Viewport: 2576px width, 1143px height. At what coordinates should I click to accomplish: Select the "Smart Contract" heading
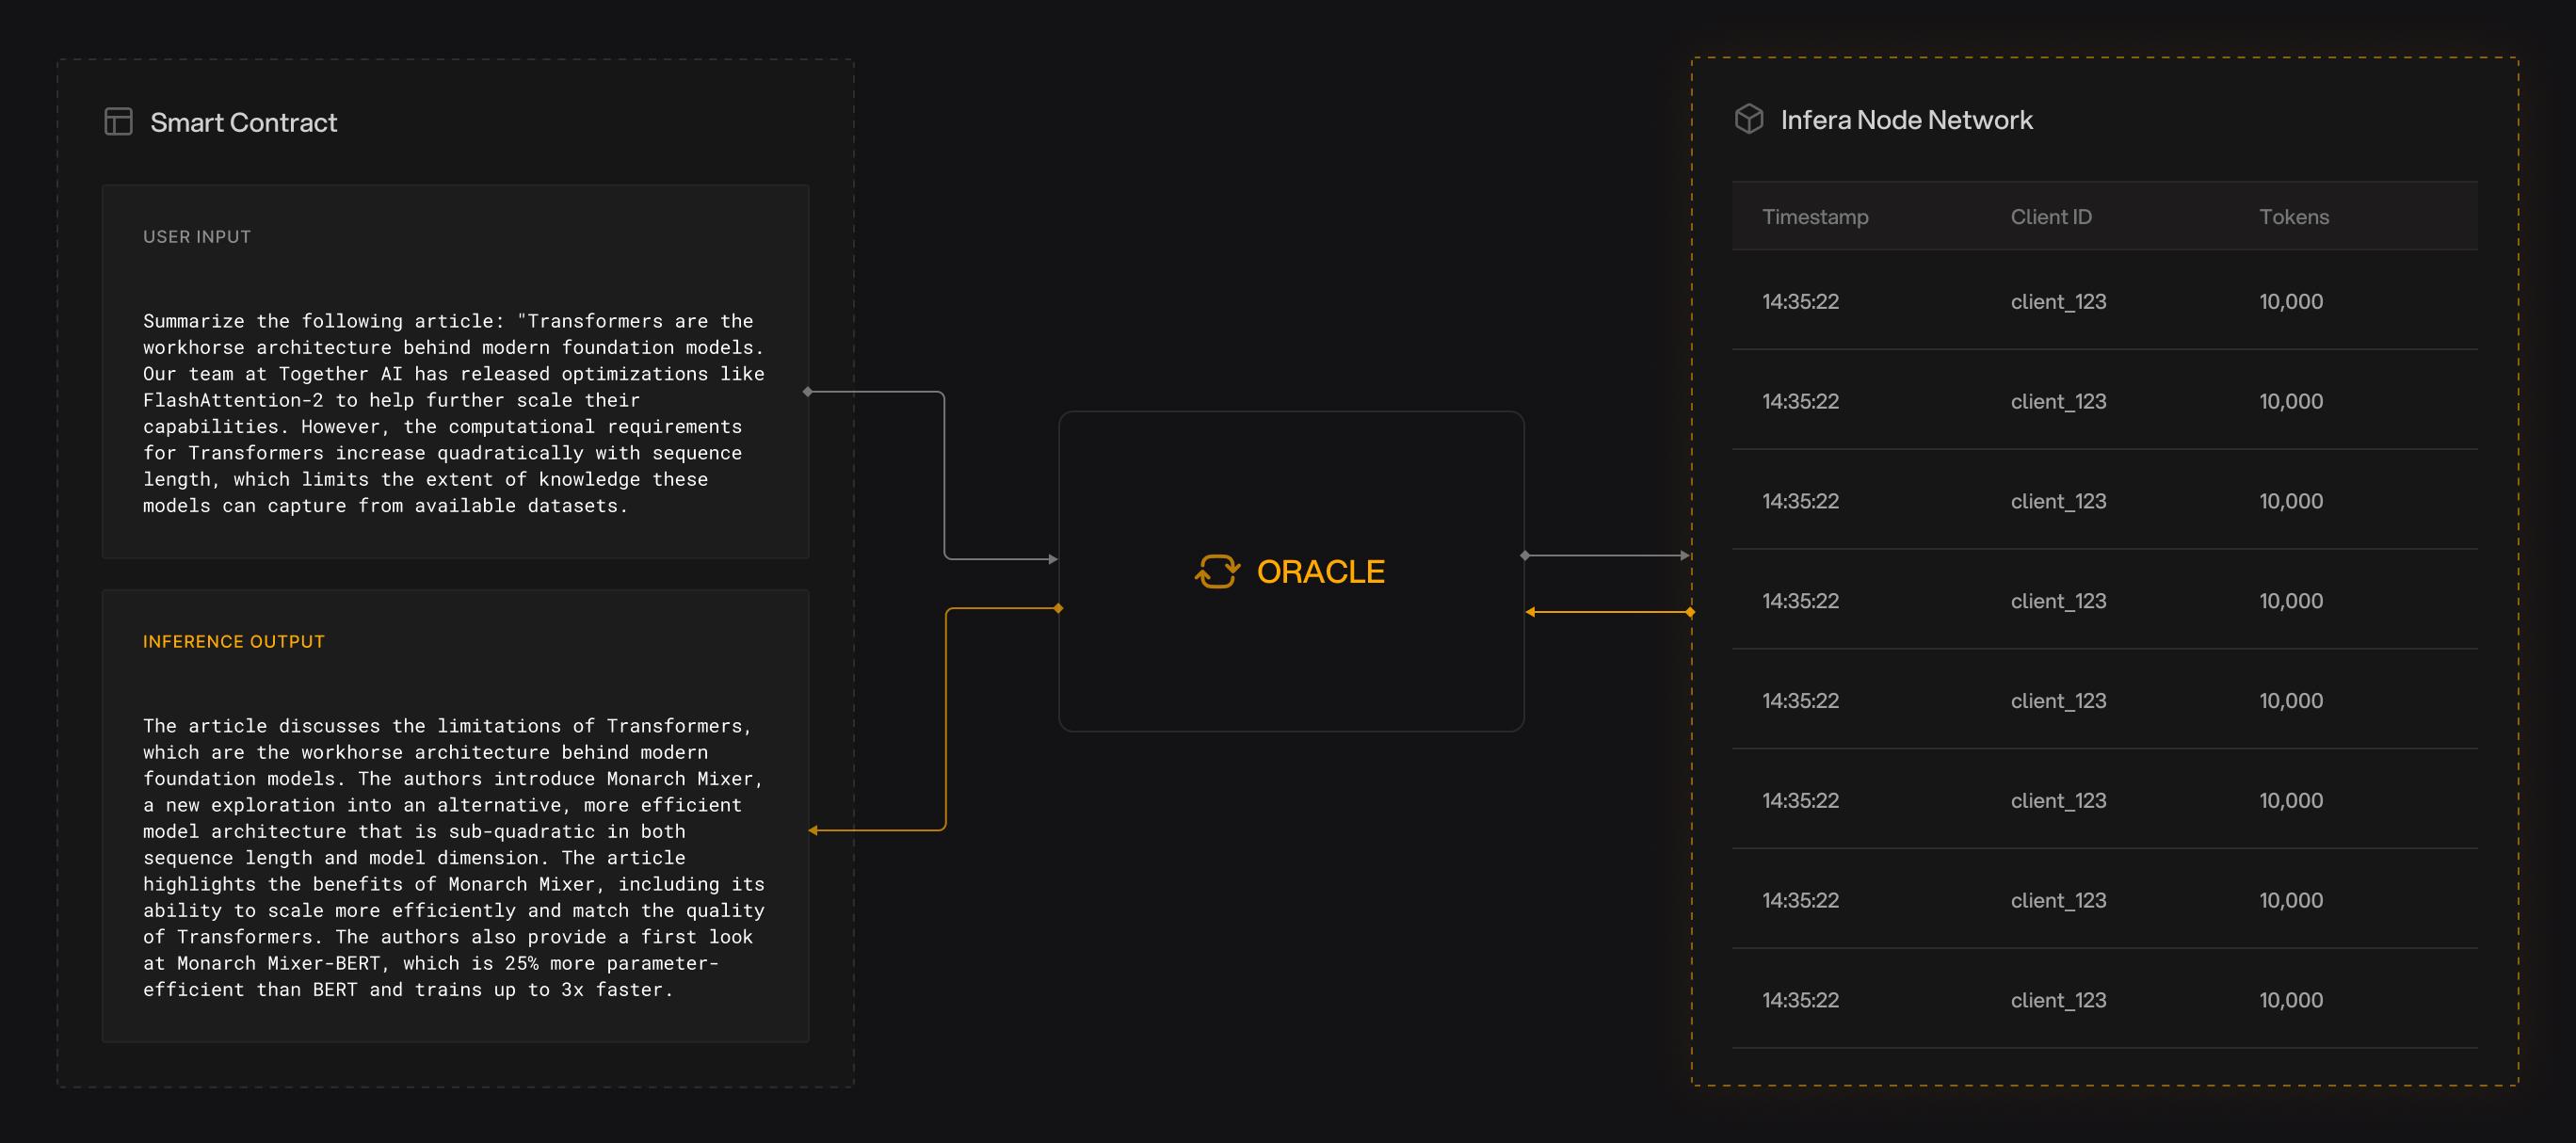click(x=243, y=122)
